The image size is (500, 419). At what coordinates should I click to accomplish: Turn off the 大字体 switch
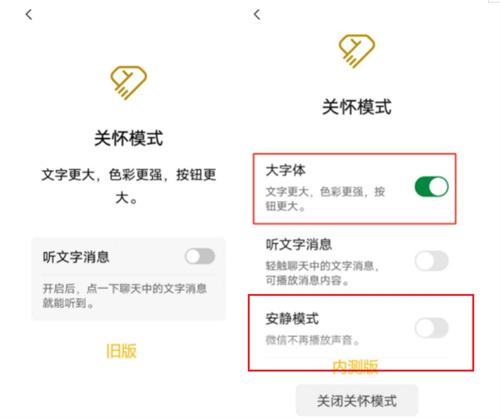click(431, 187)
